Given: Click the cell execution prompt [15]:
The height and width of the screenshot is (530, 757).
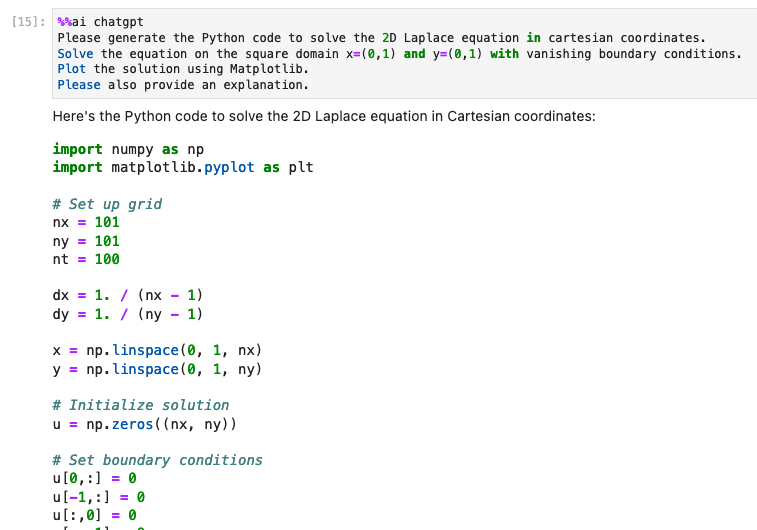Looking at the screenshot, I should point(28,22).
